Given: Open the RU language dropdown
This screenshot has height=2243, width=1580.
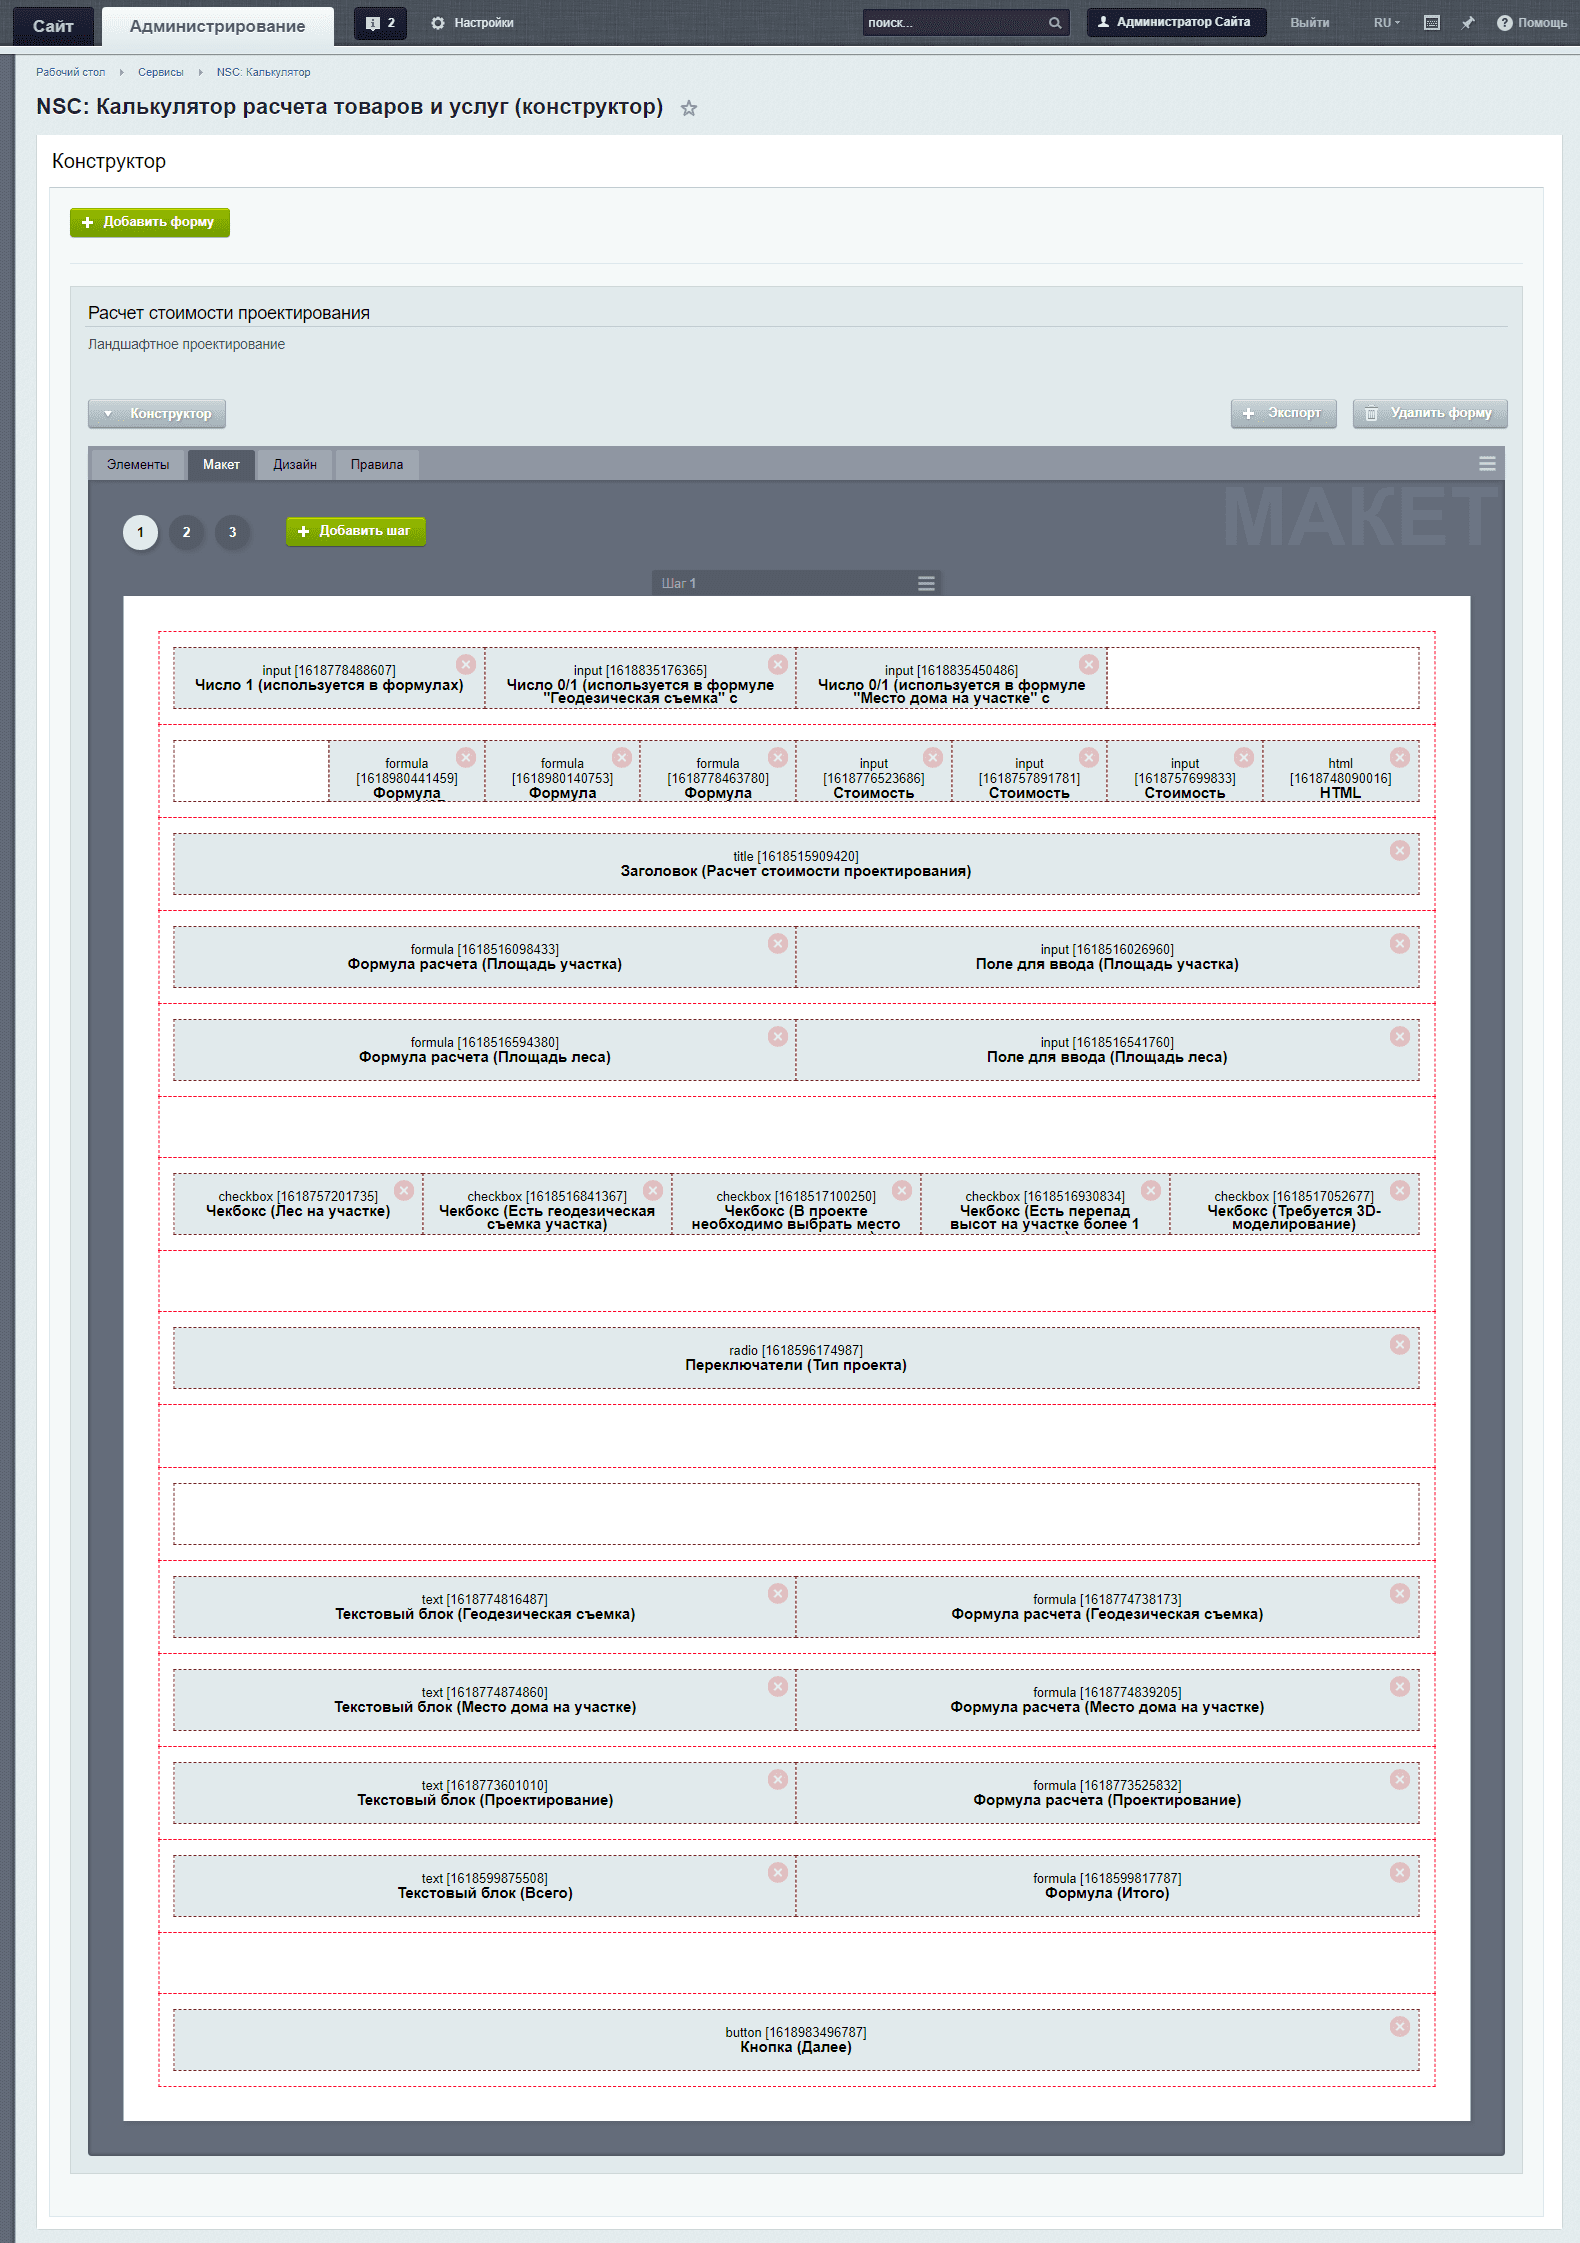Looking at the screenshot, I should pos(1386,23).
